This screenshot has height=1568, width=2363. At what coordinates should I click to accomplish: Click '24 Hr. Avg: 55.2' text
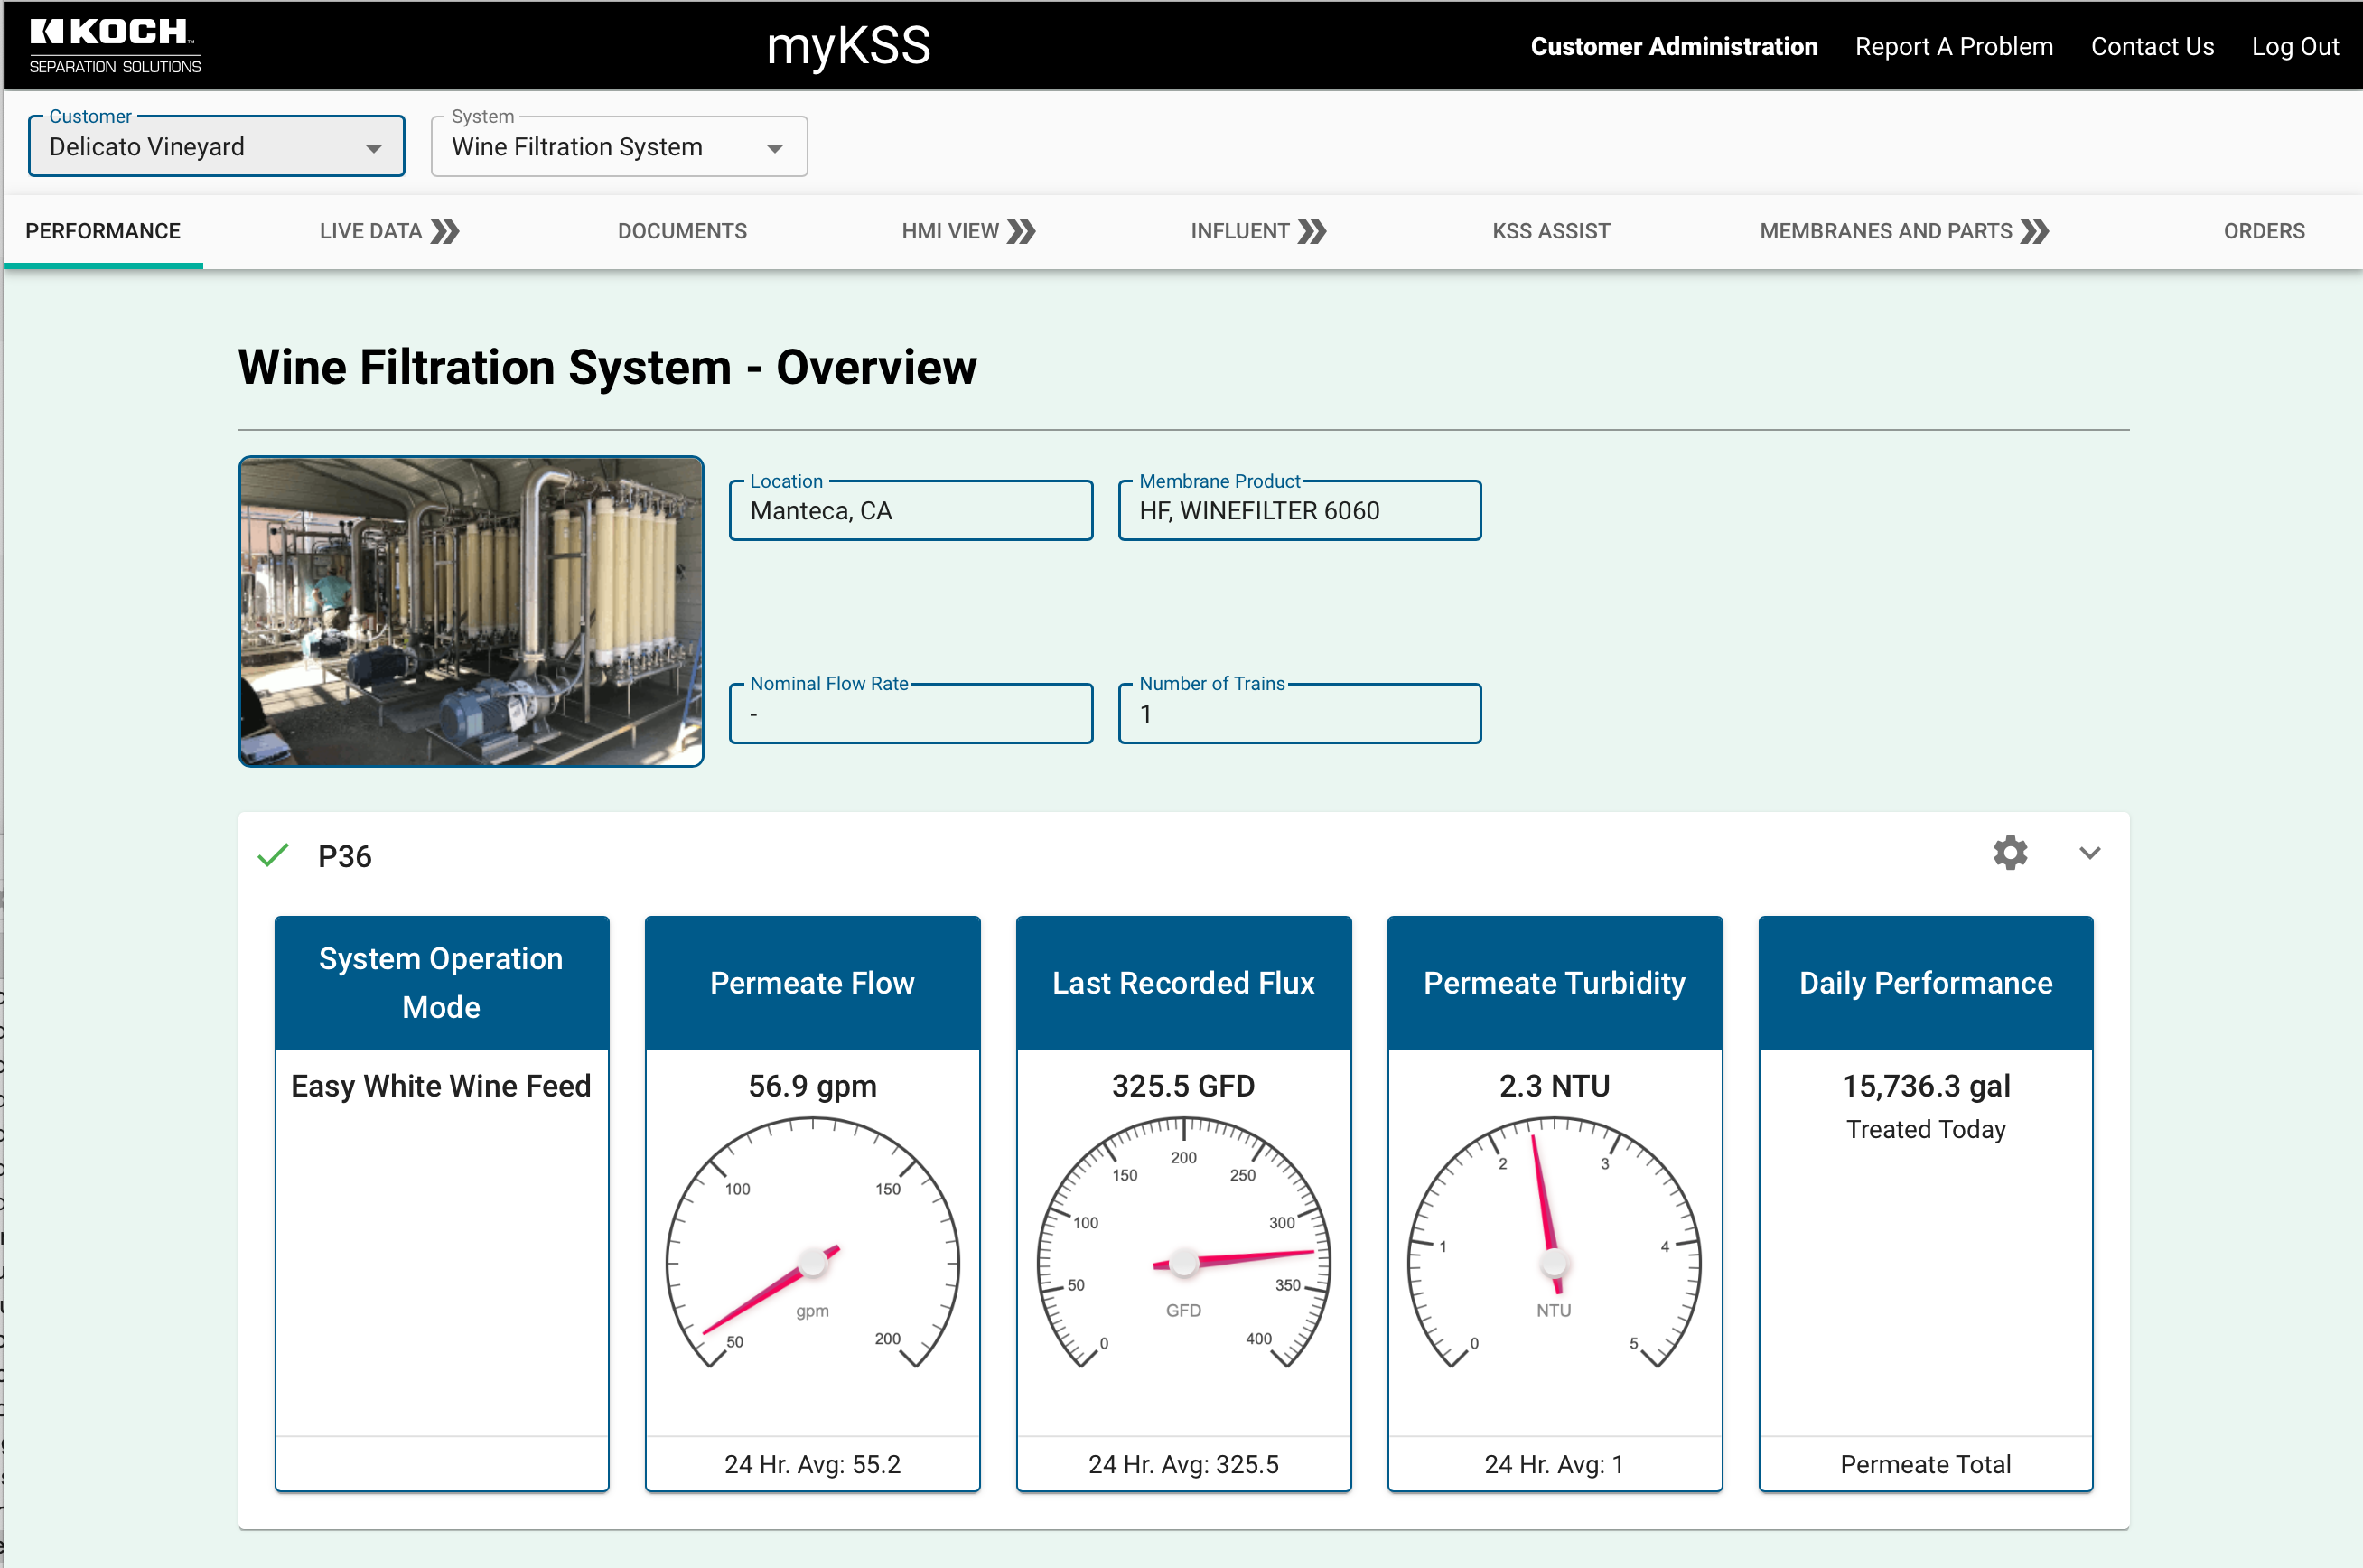tap(812, 1464)
